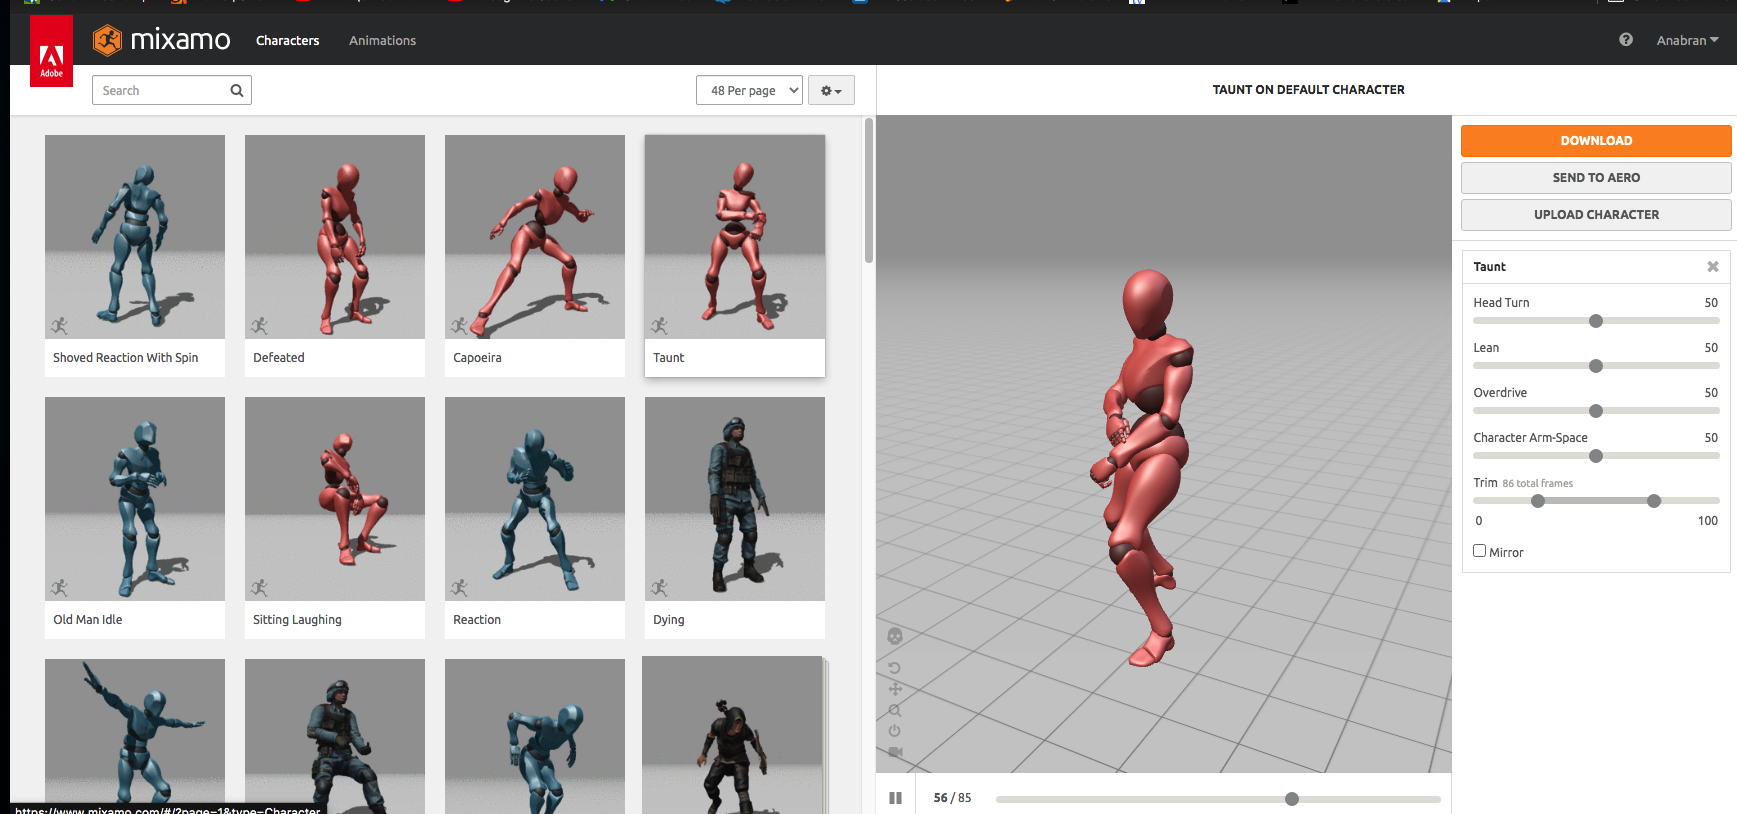The height and width of the screenshot is (814, 1737).
Task: Click the SEND TO AERO button
Action: click(x=1596, y=178)
